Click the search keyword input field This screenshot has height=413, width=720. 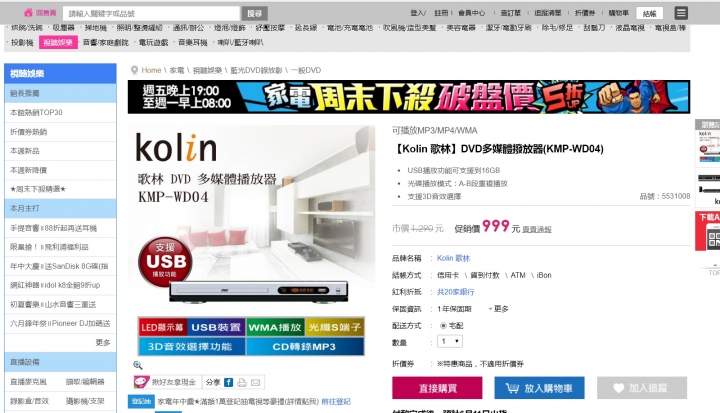pyautogui.click(x=152, y=13)
